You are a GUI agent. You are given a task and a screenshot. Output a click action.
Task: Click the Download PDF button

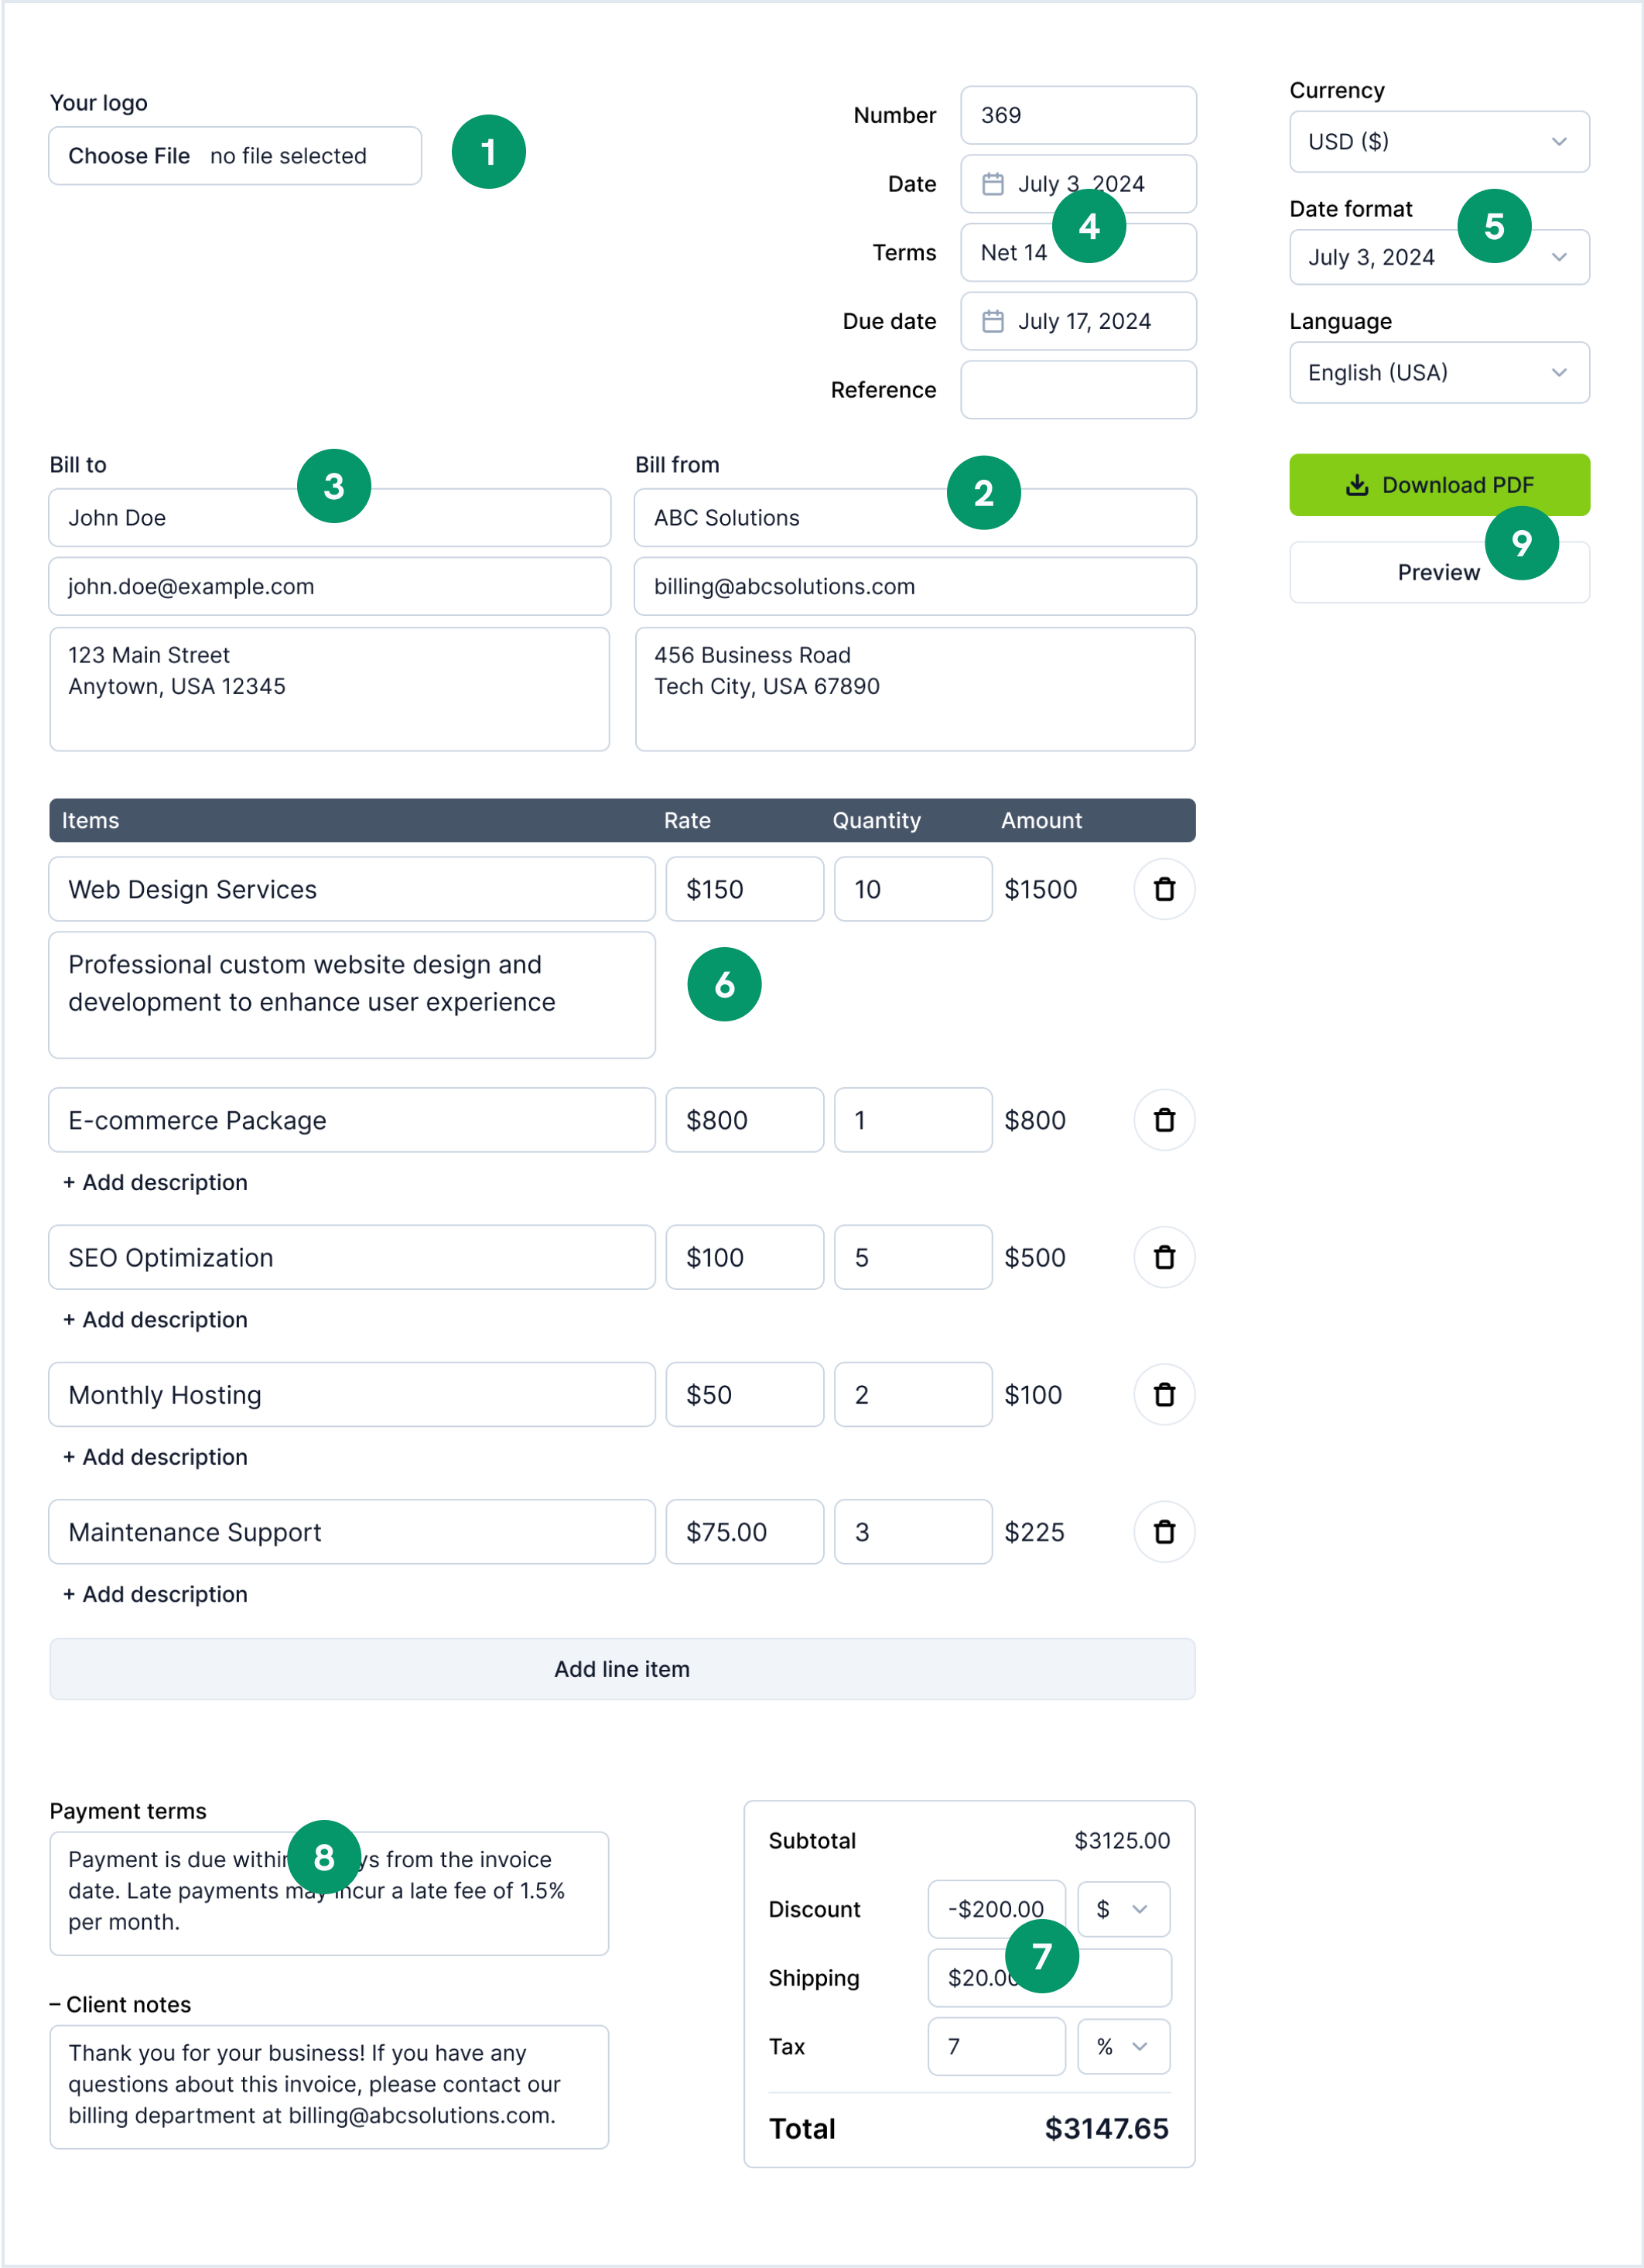pyautogui.click(x=1439, y=485)
